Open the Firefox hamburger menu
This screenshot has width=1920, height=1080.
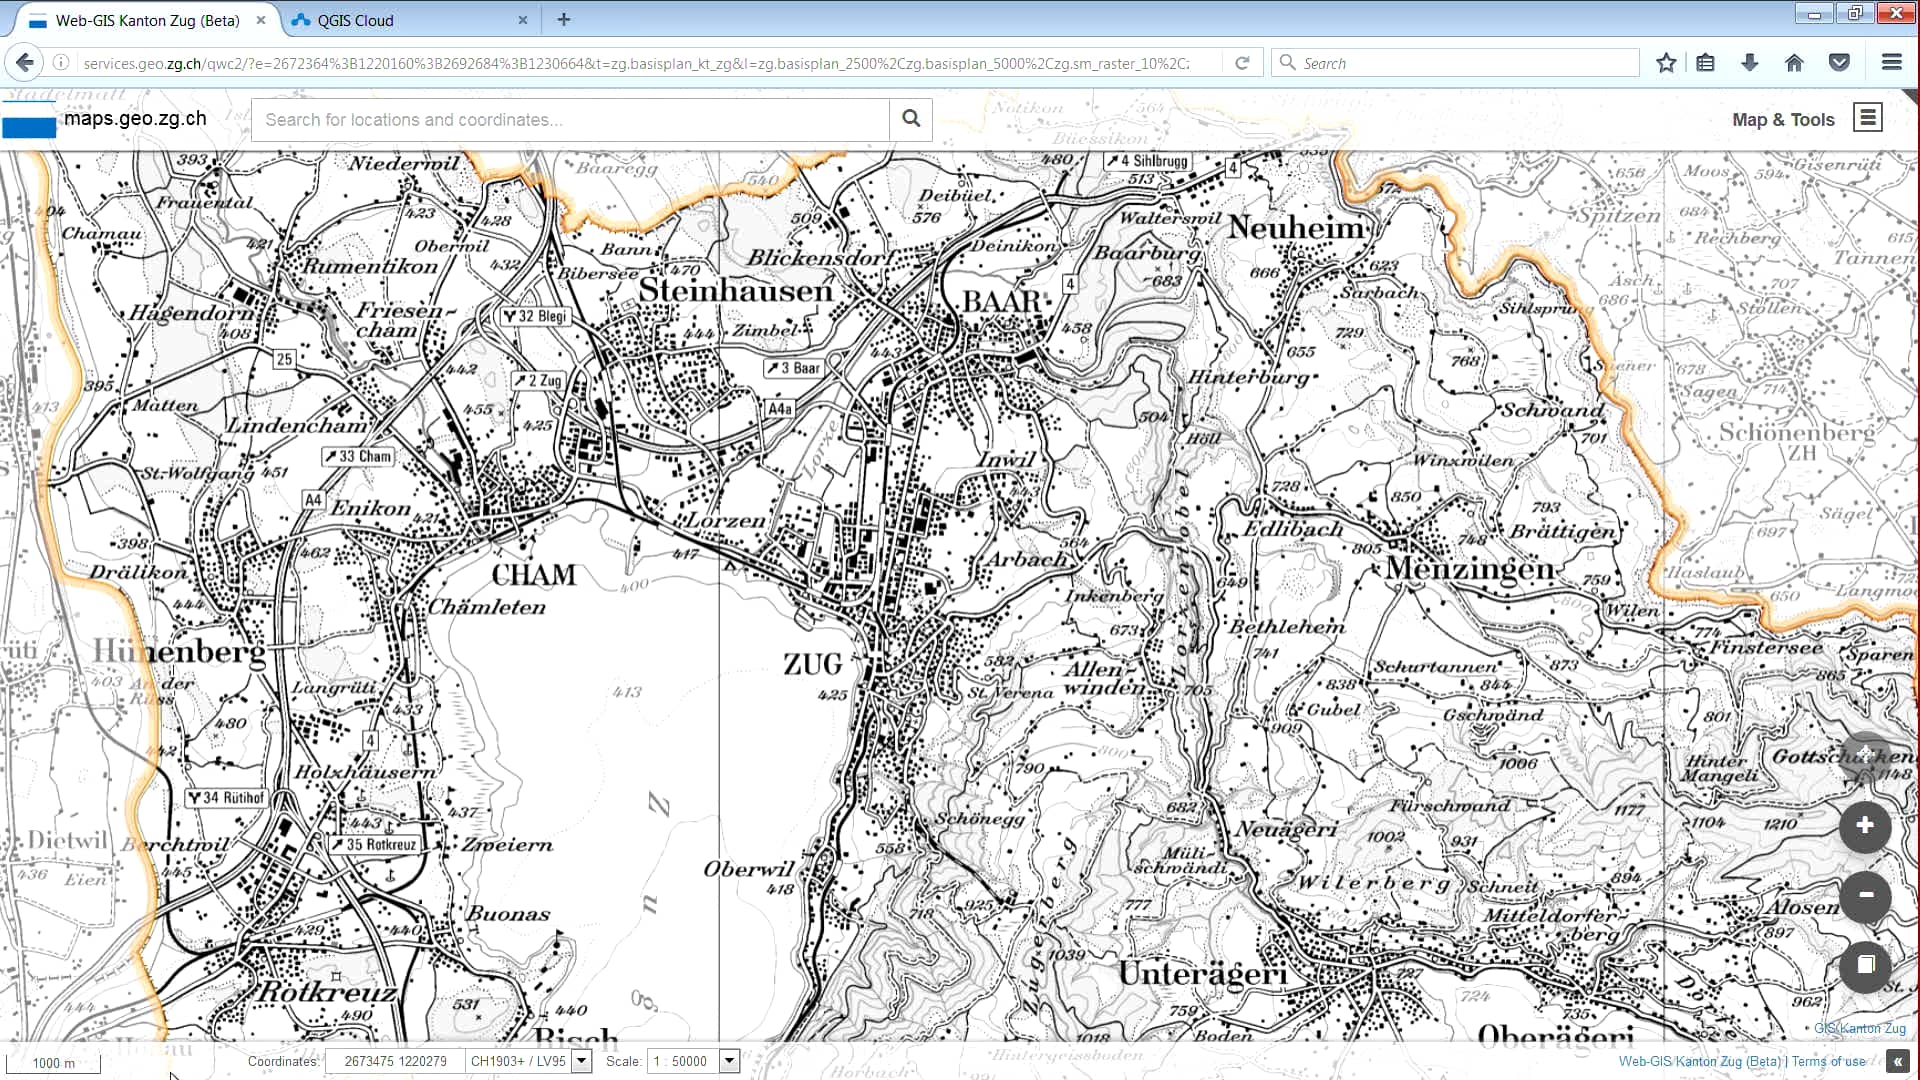pos(1891,63)
